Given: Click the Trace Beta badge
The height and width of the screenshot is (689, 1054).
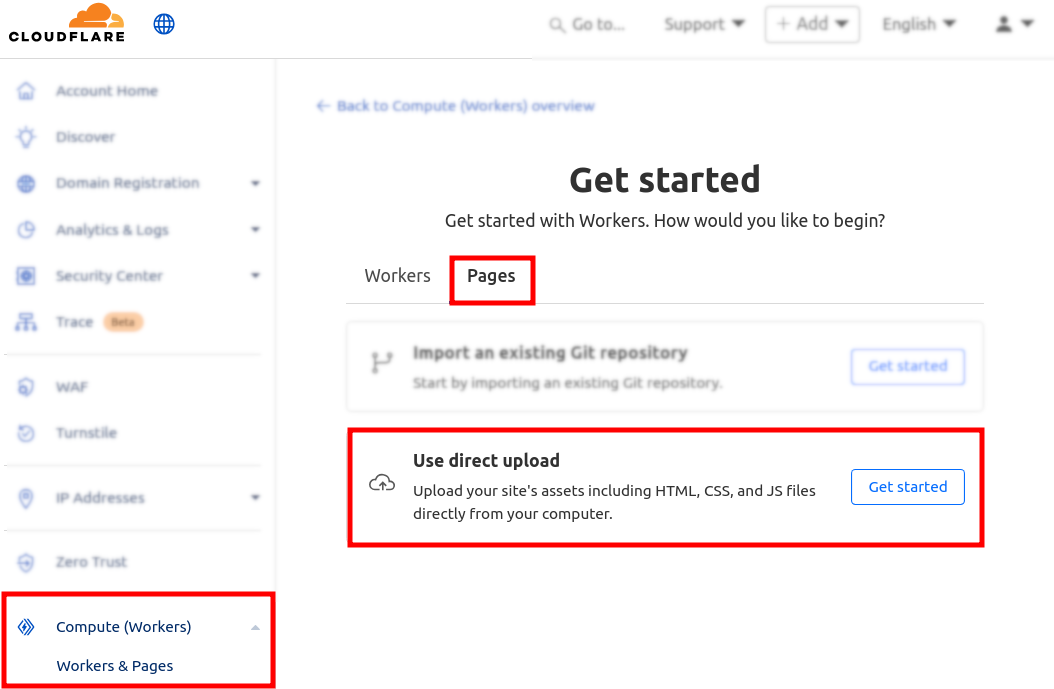Looking at the screenshot, I should coord(123,322).
